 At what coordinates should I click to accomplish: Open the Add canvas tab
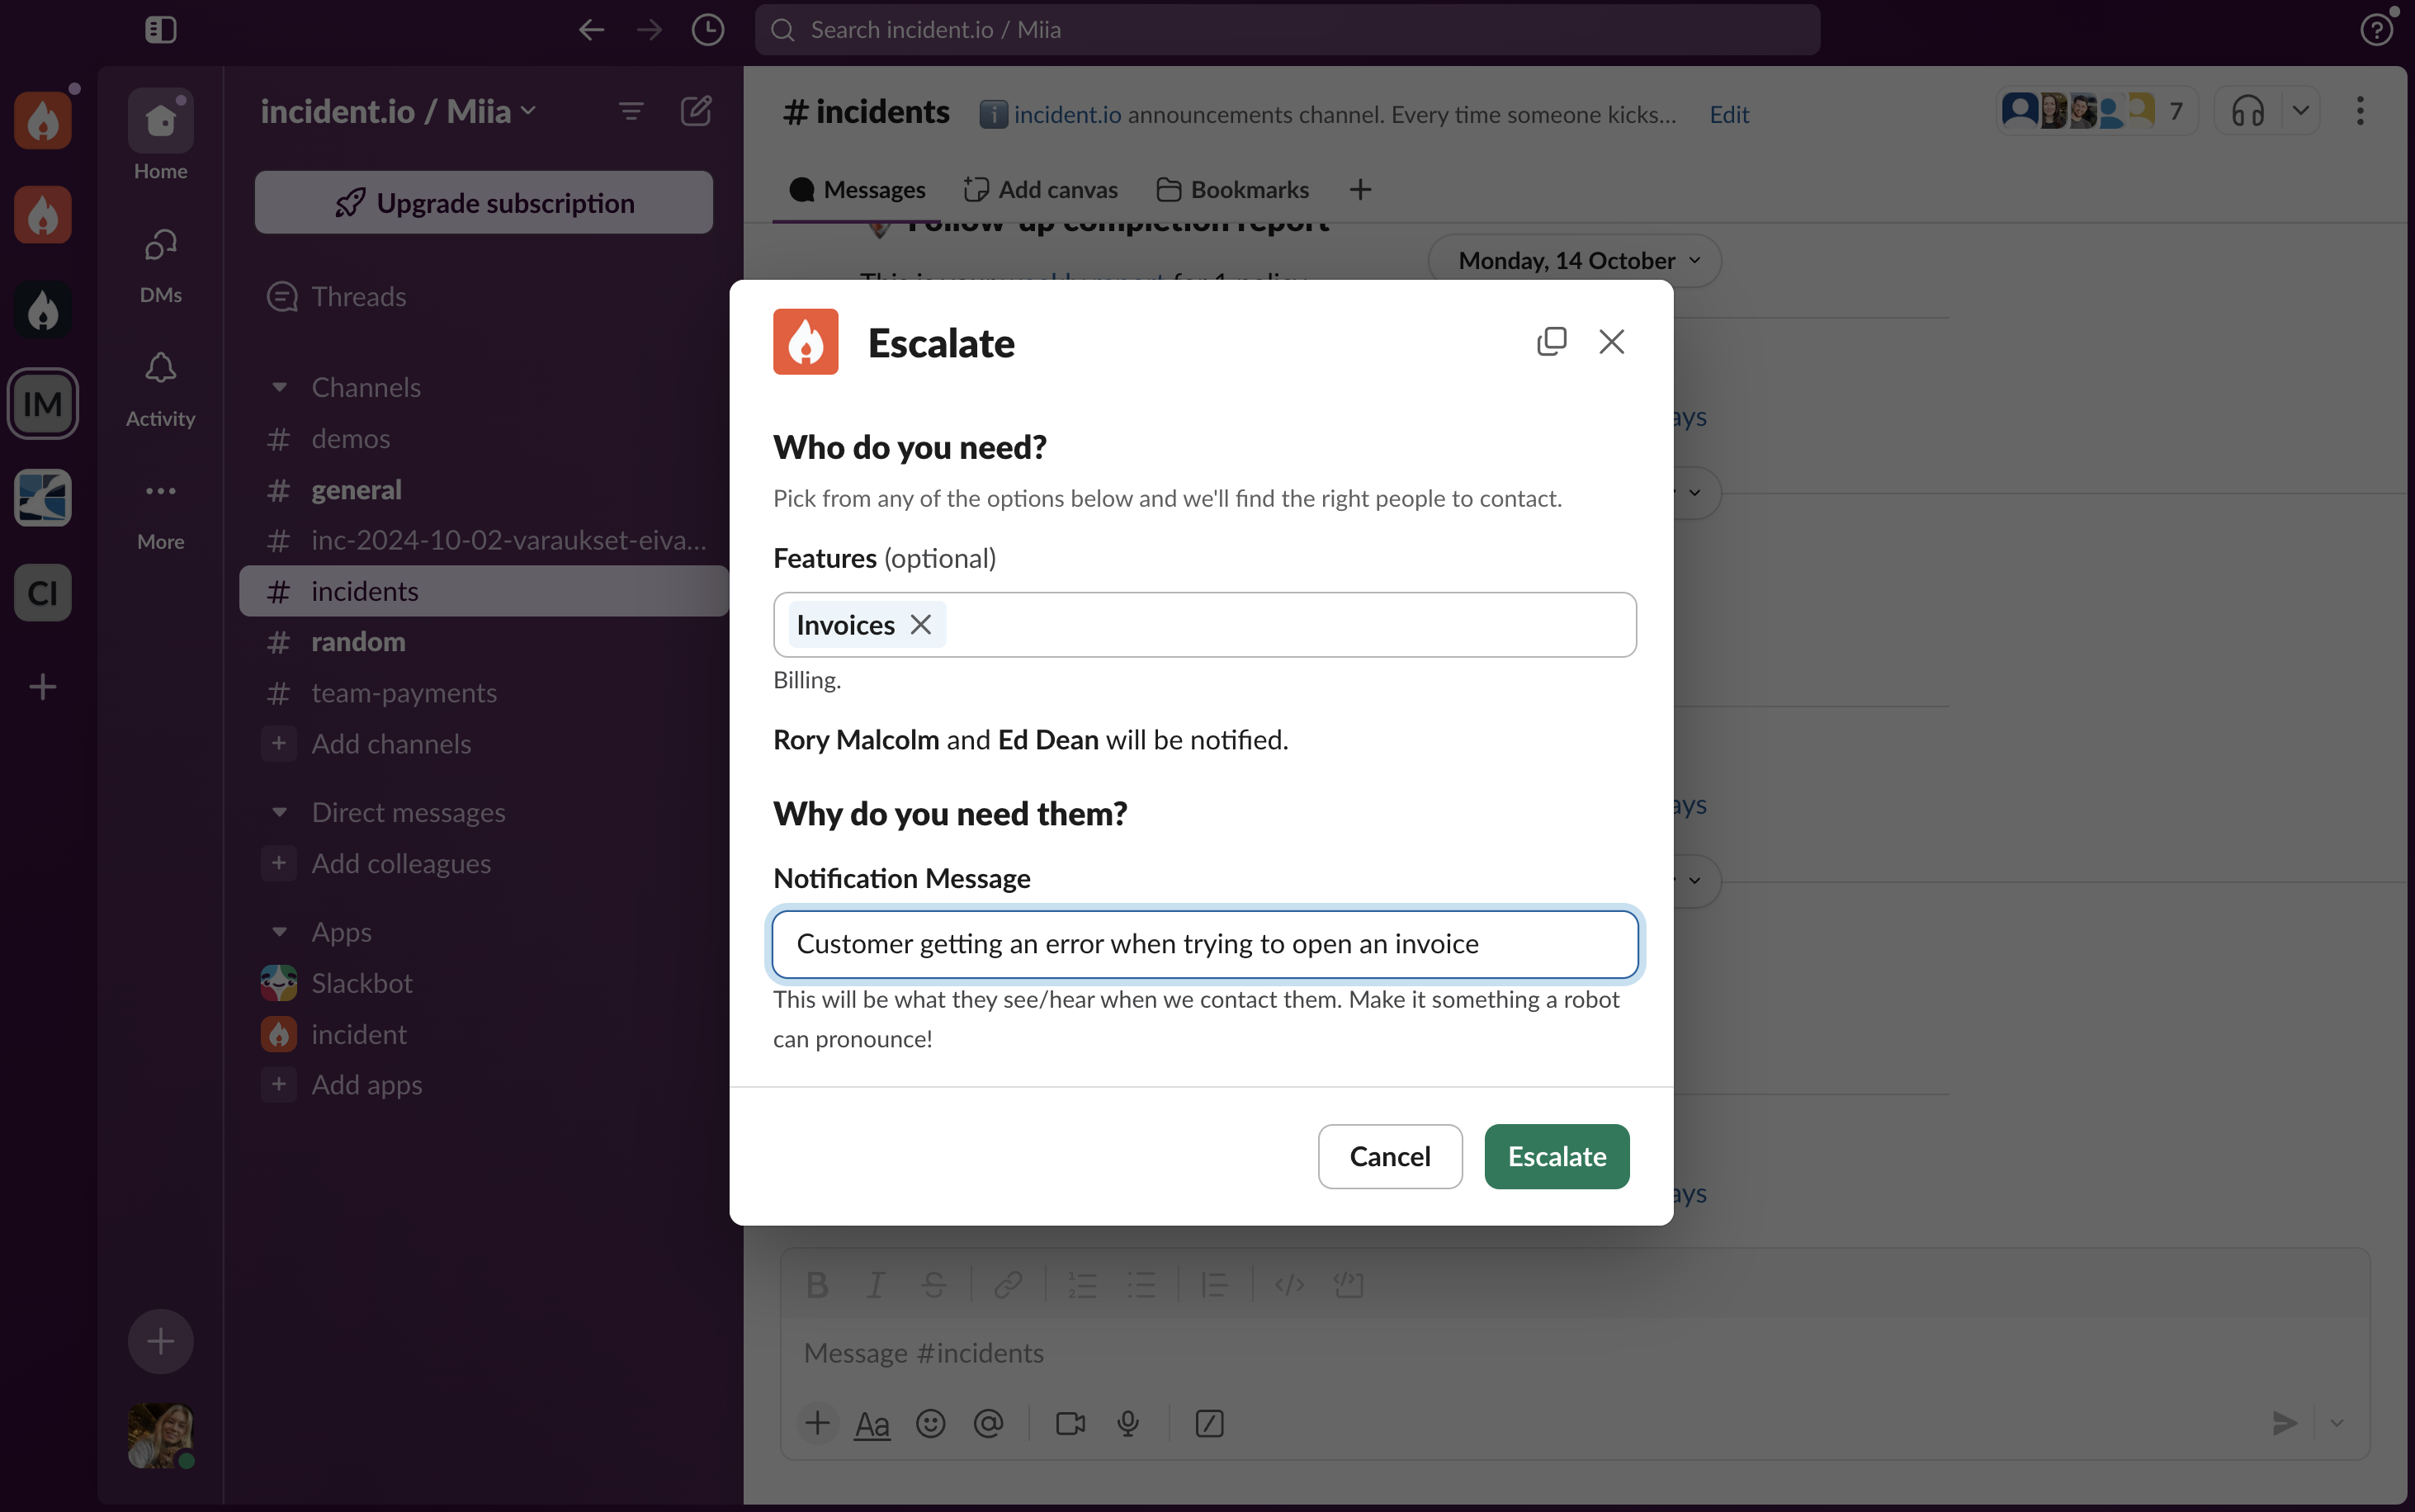(x=1041, y=190)
